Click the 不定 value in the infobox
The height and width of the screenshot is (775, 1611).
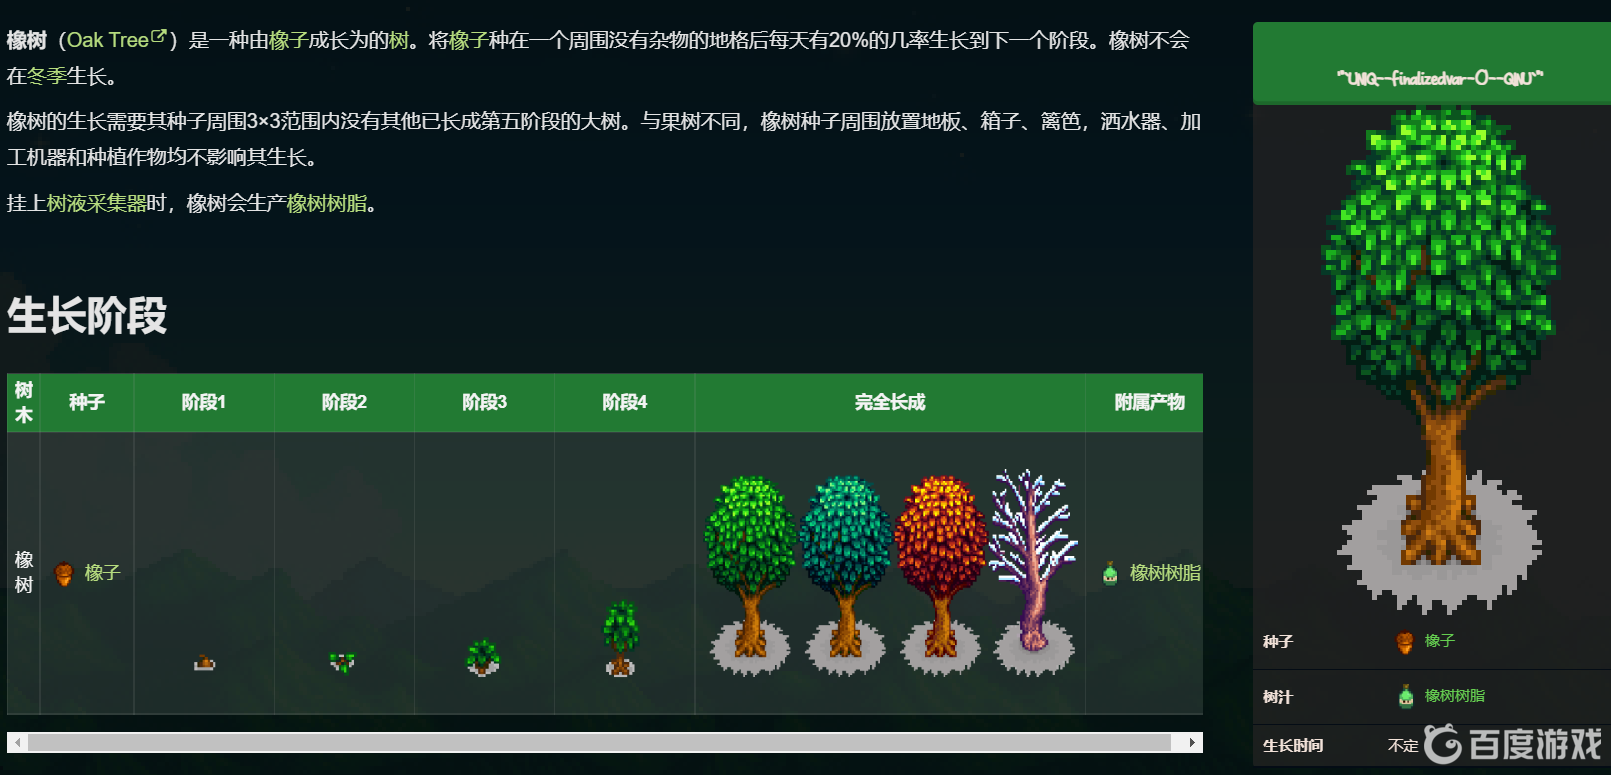point(1403,746)
